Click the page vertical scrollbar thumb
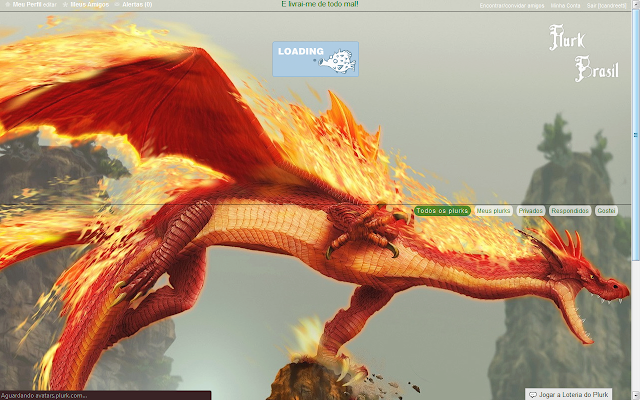 click(636, 135)
